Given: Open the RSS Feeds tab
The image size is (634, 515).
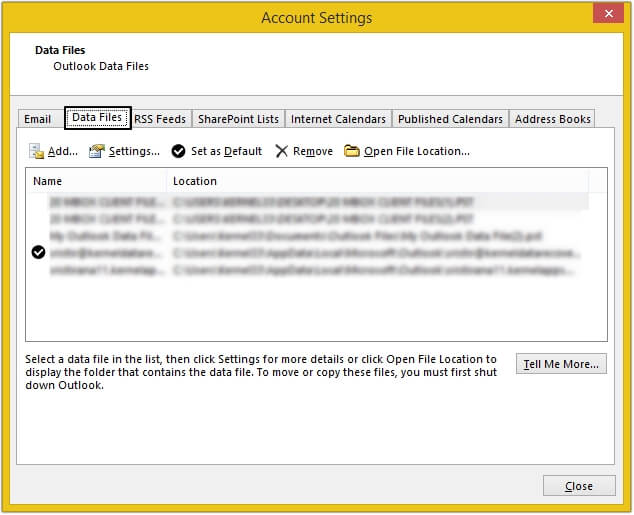Looking at the screenshot, I should pos(160,119).
